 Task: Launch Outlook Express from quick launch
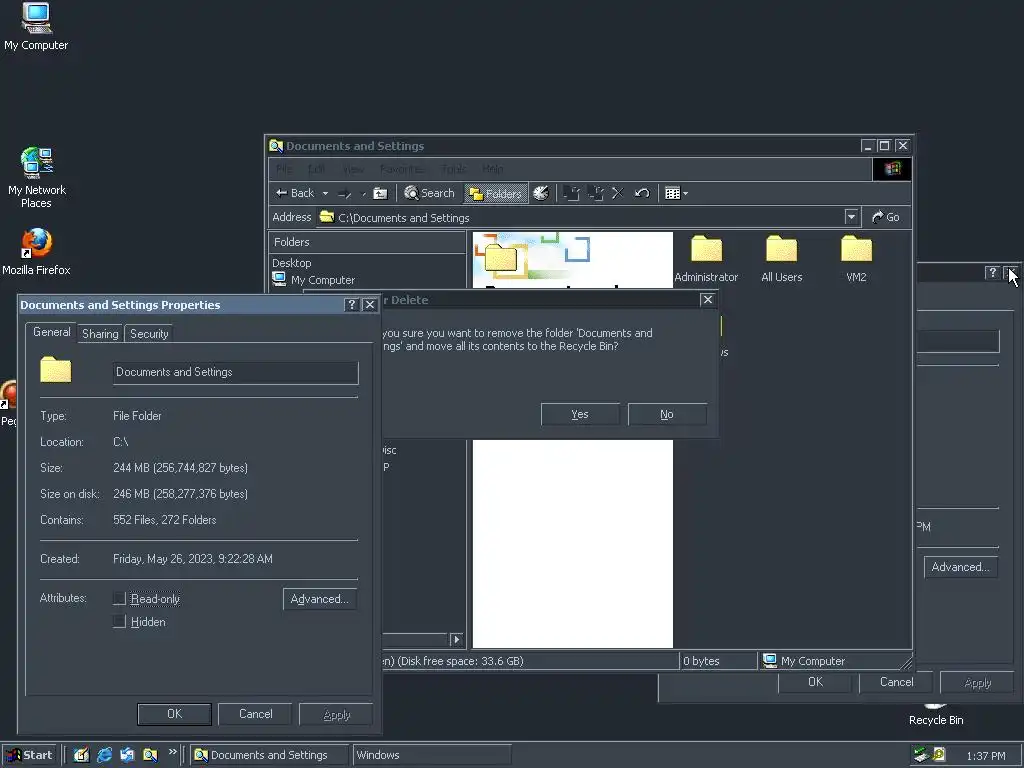coord(127,755)
